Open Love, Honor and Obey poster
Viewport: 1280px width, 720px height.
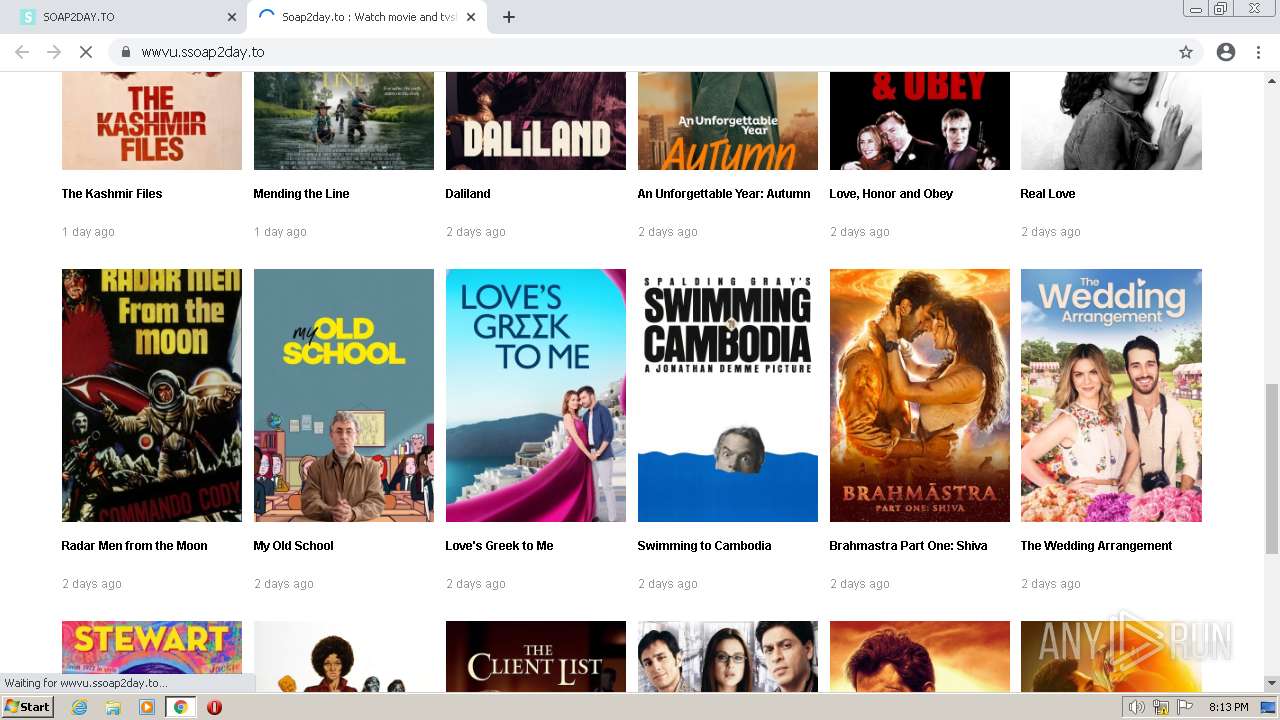coord(920,121)
